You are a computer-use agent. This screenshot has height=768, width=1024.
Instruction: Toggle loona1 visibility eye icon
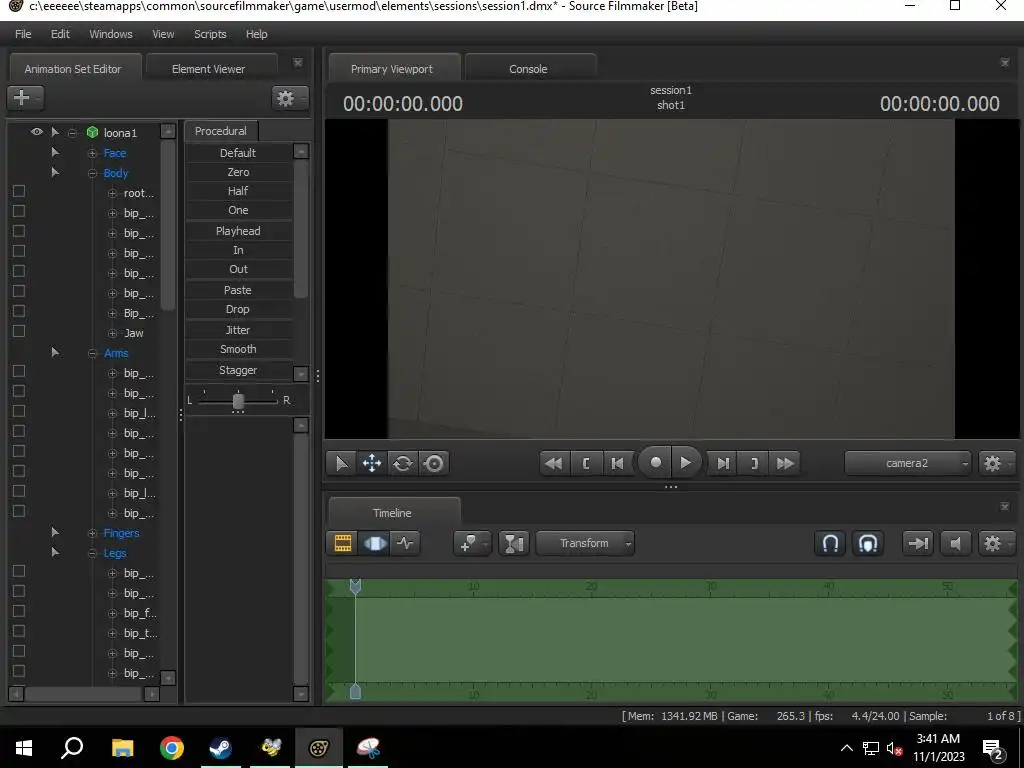click(x=37, y=132)
